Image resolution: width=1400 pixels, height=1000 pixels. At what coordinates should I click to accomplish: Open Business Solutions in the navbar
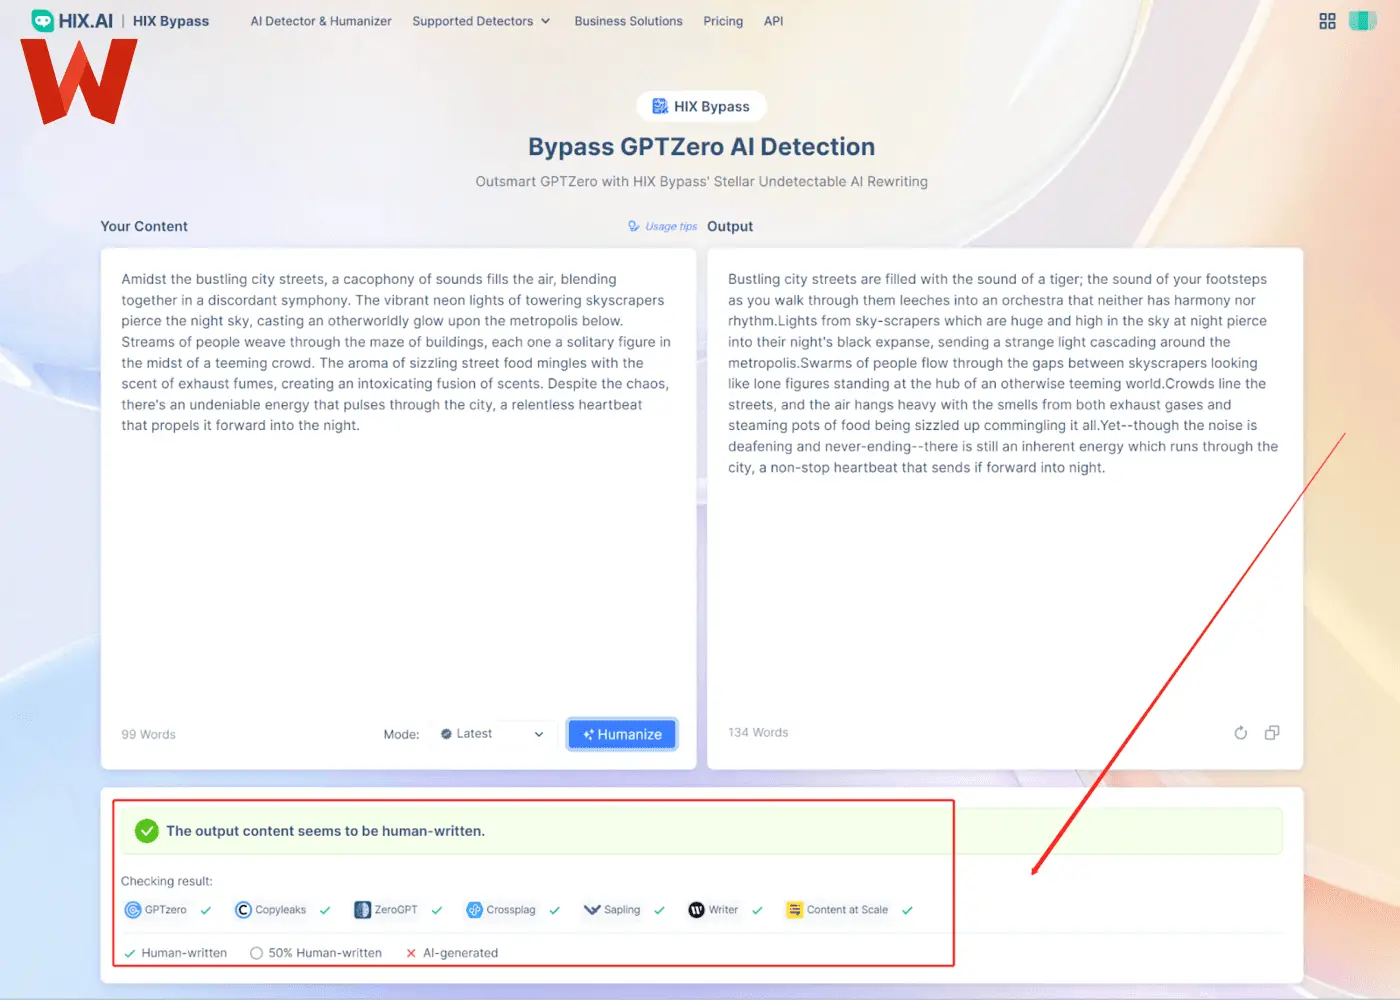(628, 21)
